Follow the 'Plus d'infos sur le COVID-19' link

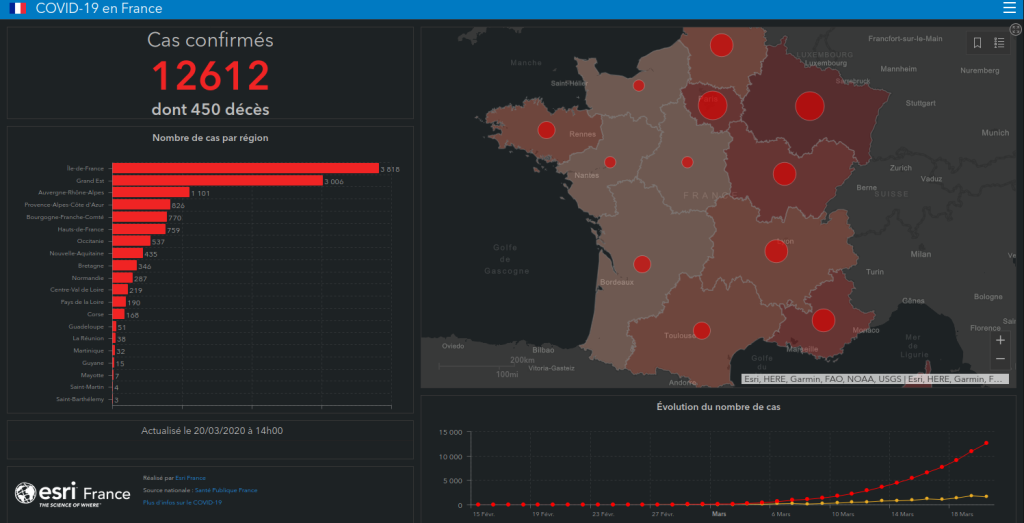184,502
